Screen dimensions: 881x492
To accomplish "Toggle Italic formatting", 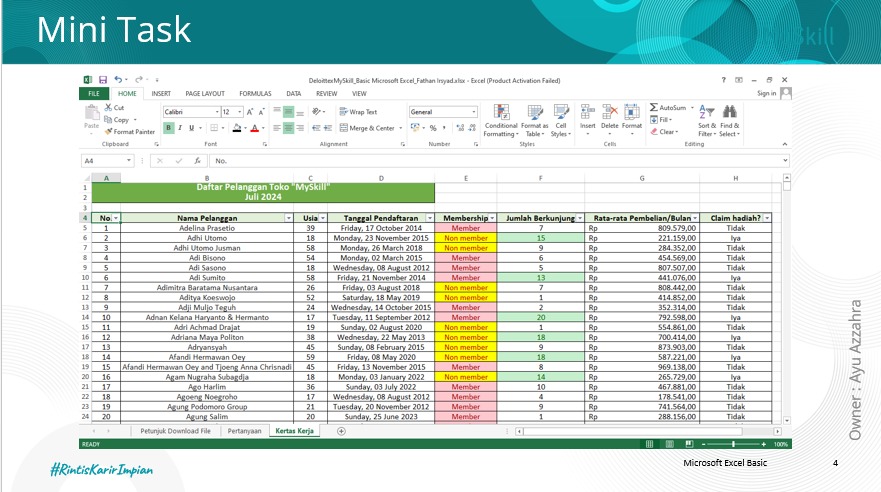I will pyautogui.click(x=180, y=128).
